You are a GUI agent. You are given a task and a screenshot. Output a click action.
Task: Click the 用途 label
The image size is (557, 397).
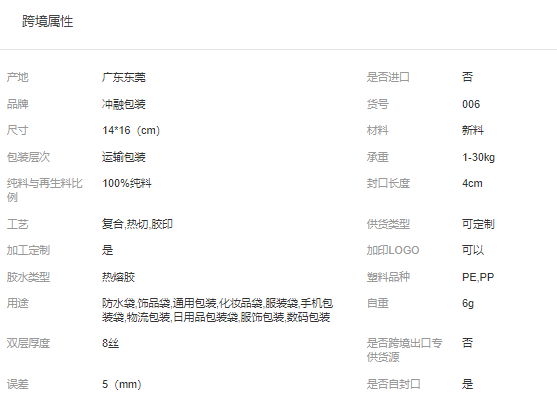(x=17, y=303)
